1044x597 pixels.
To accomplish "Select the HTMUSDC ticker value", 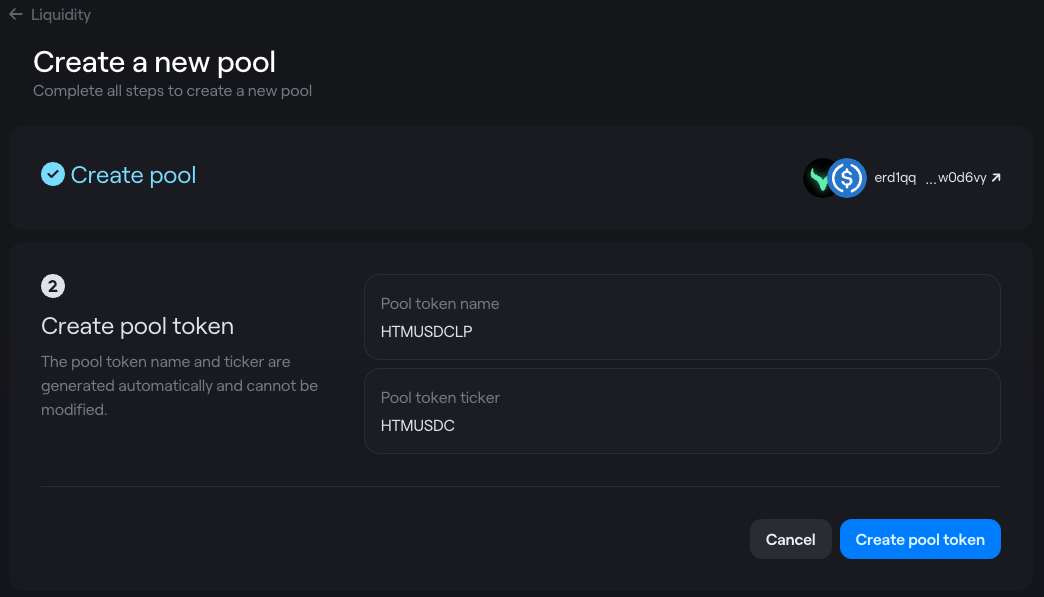I will (417, 425).
